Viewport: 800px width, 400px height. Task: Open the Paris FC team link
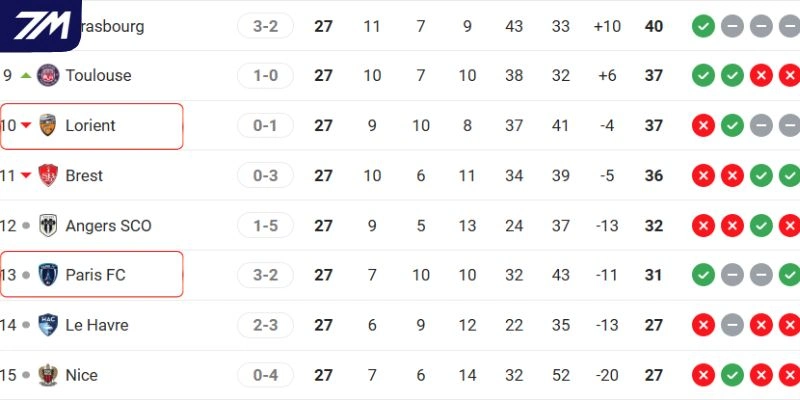pyautogui.click(x=95, y=275)
